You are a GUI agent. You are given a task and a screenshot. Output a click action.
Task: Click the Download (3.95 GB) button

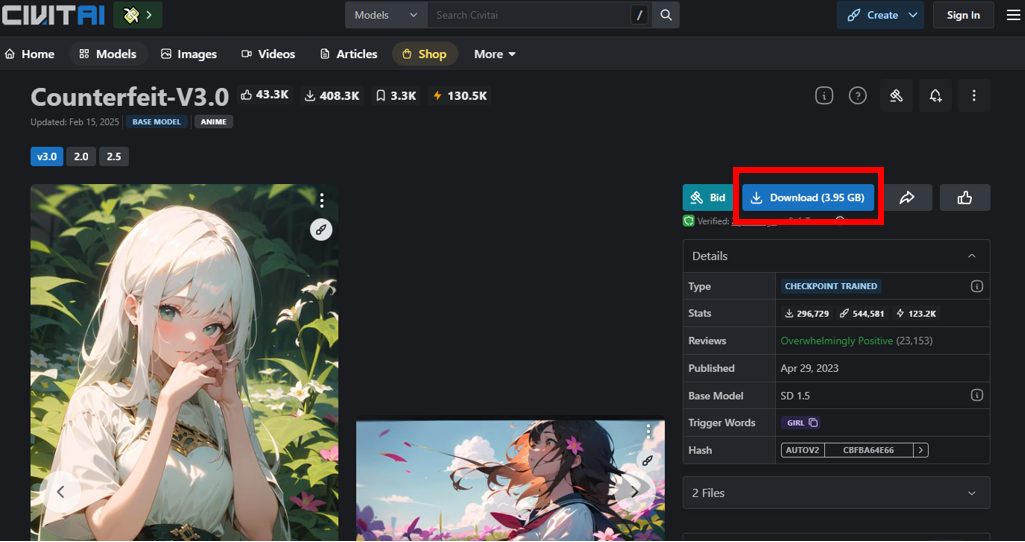[808, 197]
